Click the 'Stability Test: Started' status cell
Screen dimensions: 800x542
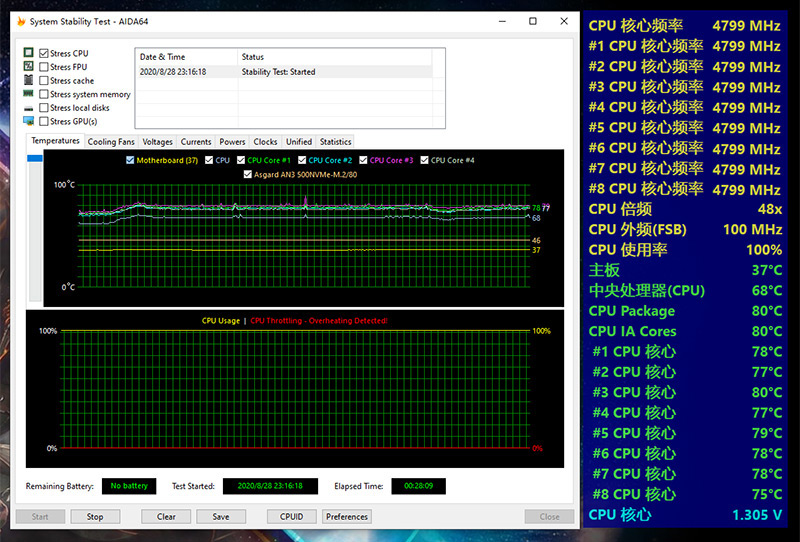point(279,72)
